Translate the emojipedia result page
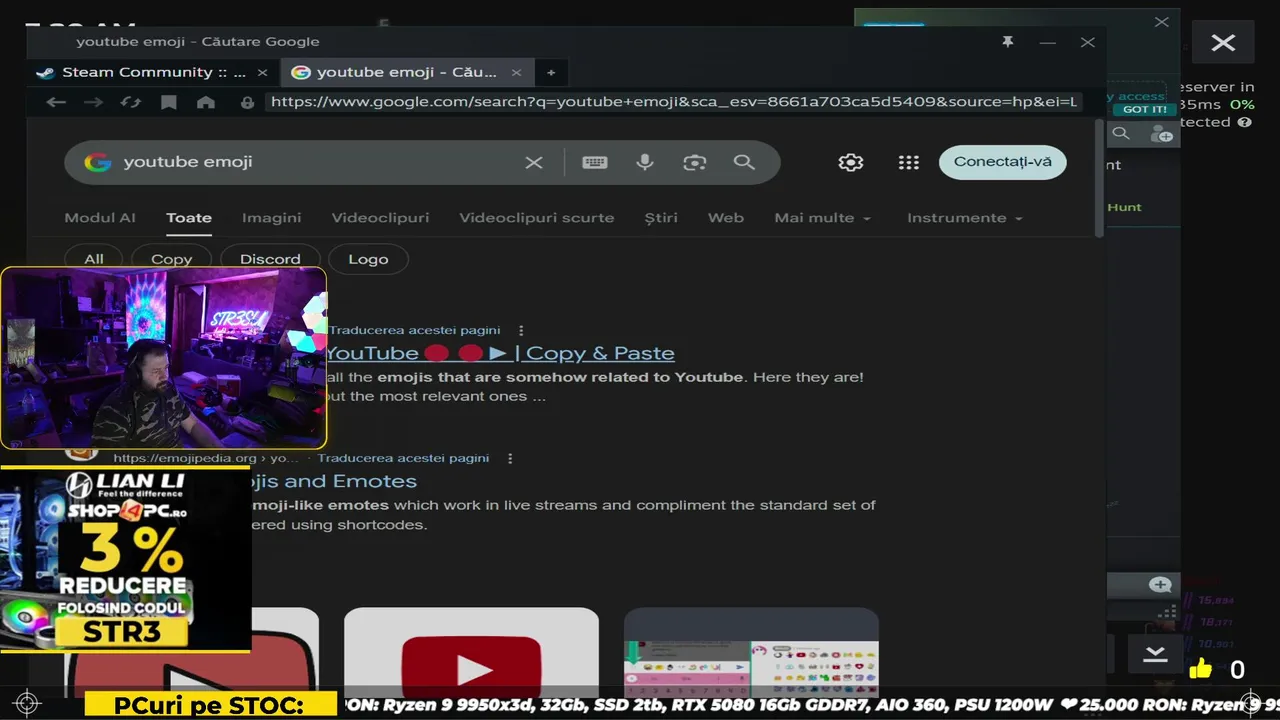The width and height of the screenshot is (1280, 720). 403,458
